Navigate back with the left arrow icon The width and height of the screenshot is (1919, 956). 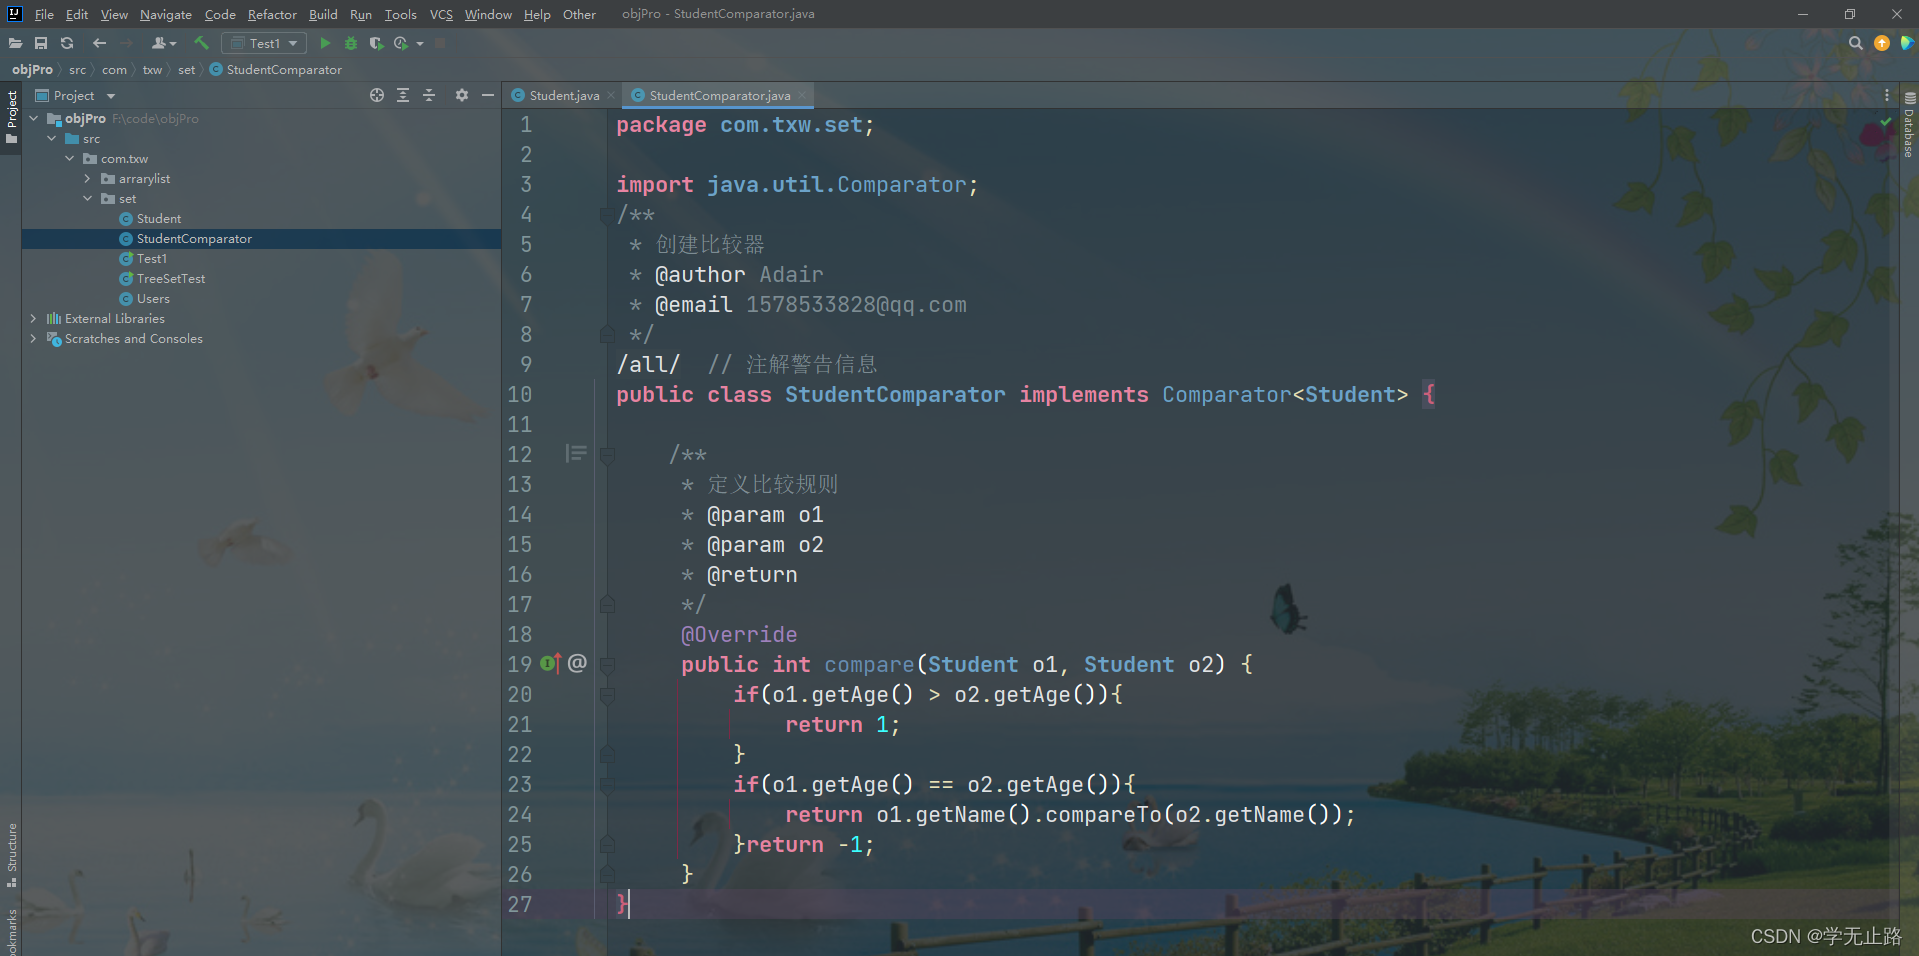coord(99,43)
